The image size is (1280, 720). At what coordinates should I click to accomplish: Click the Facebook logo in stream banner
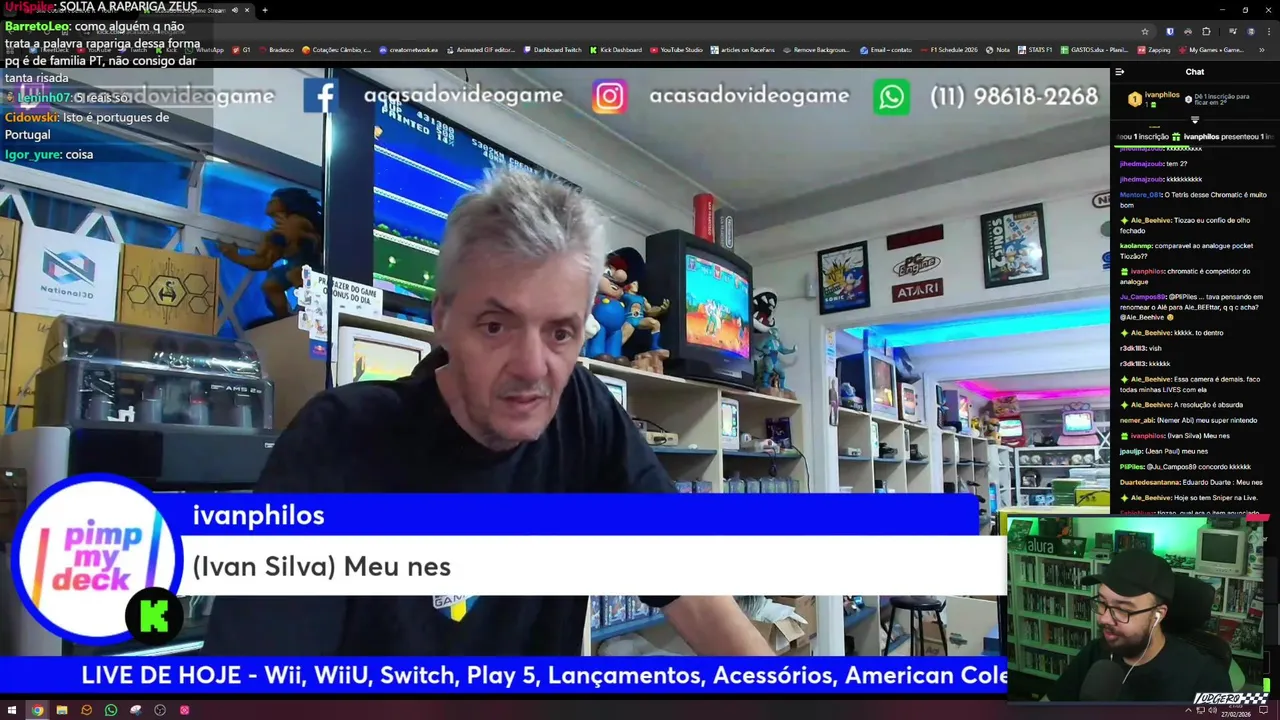(321, 96)
